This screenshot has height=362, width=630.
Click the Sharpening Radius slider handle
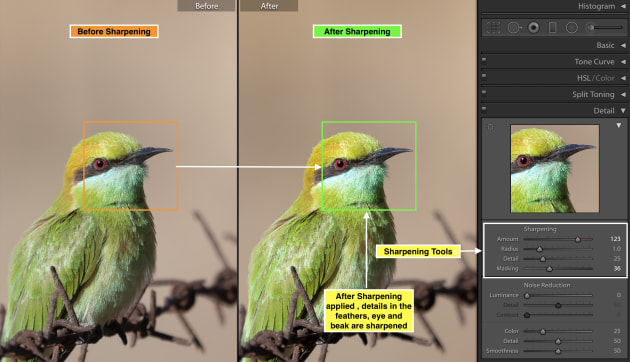pos(540,249)
